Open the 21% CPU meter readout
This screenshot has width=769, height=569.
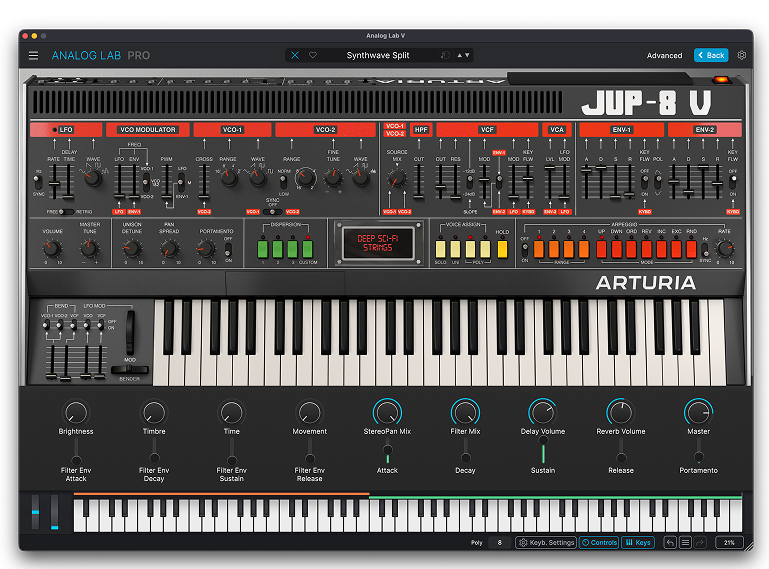(729, 543)
